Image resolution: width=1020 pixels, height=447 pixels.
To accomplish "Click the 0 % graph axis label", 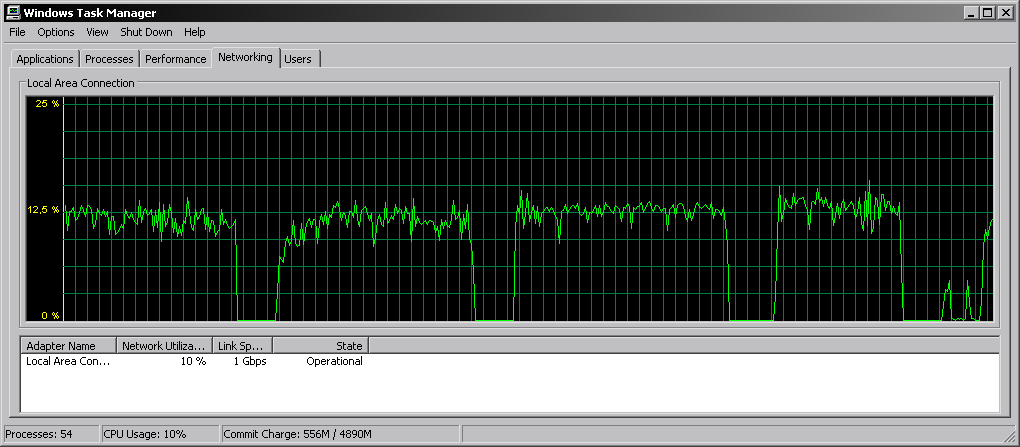I will click(x=50, y=316).
